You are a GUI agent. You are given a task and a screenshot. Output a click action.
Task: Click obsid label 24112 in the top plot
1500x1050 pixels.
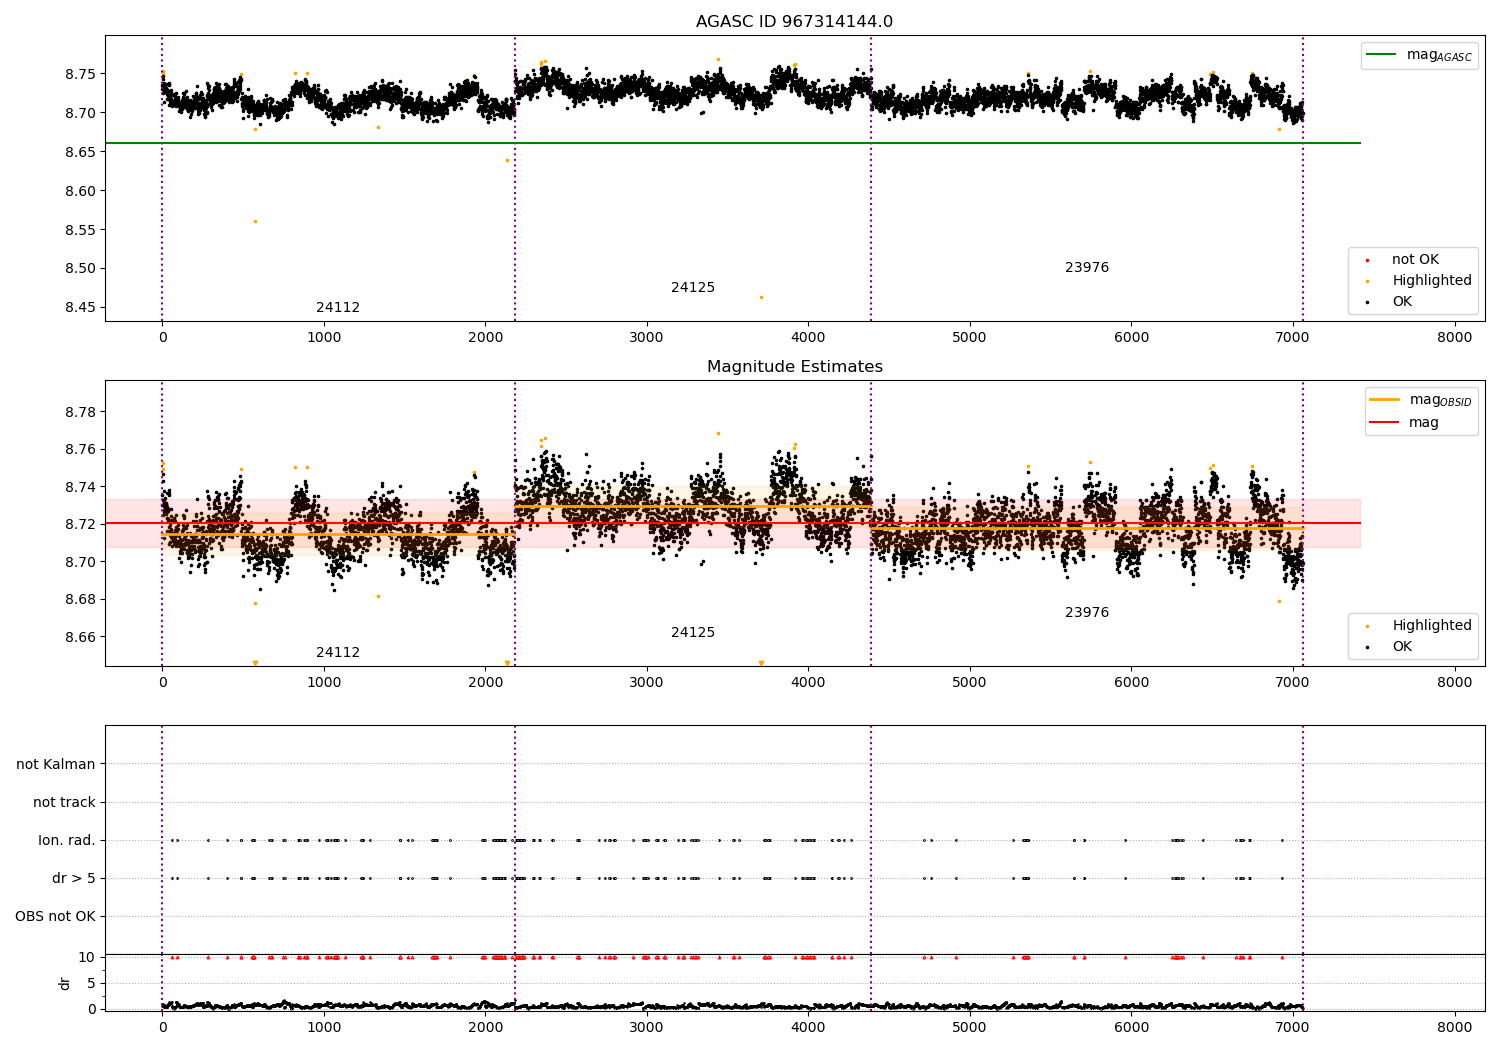pos(338,308)
